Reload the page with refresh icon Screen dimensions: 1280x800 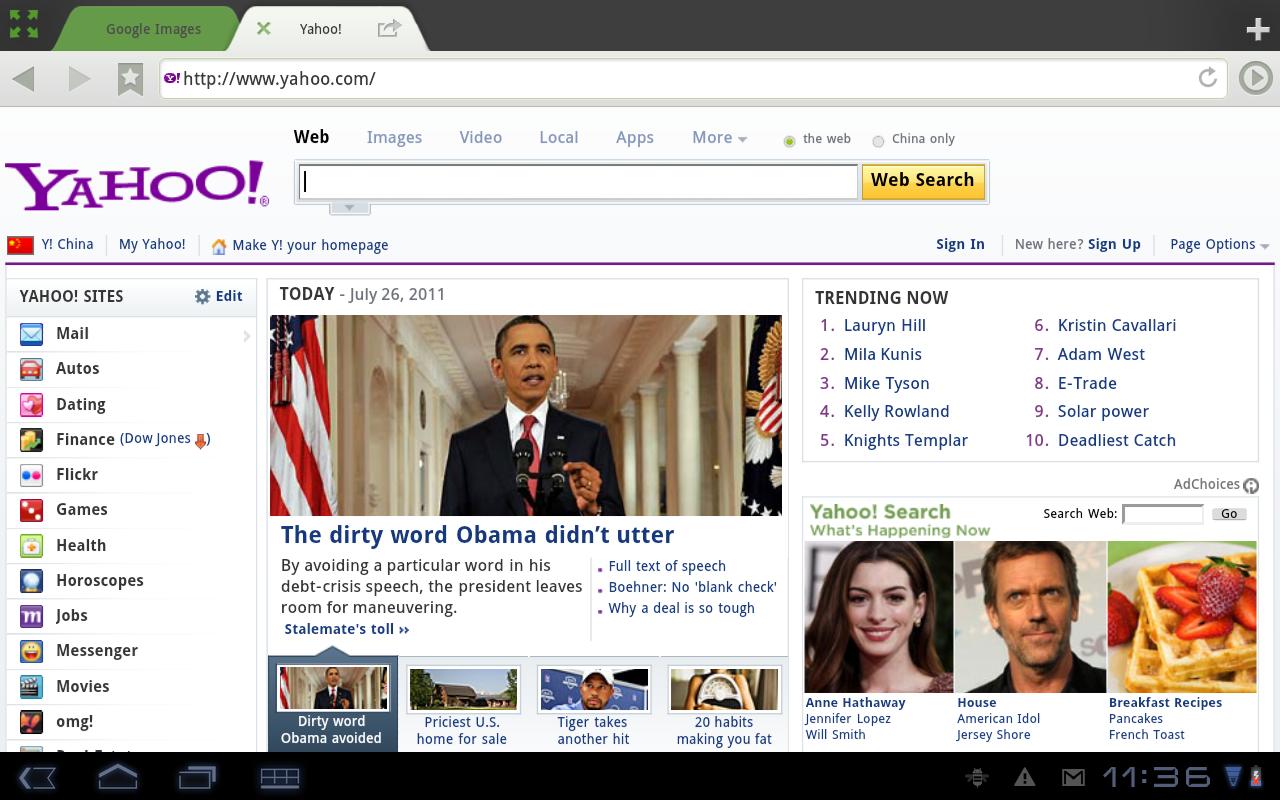(x=1208, y=78)
